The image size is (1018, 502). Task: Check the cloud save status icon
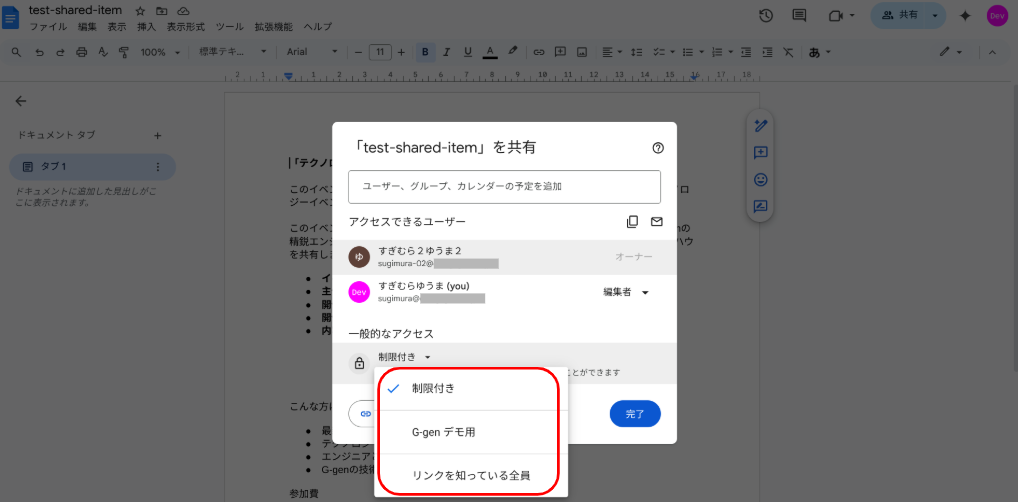(x=184, y=11)
